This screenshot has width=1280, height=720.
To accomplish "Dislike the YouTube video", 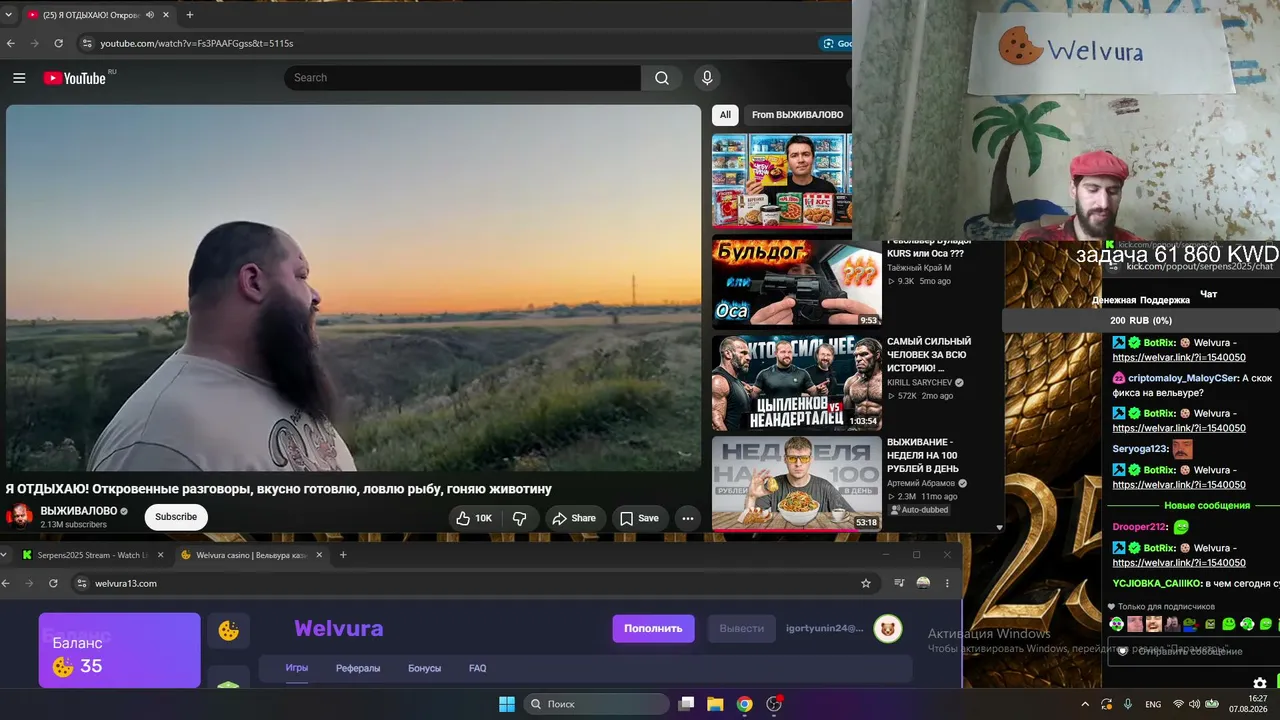I will [520, 518].
